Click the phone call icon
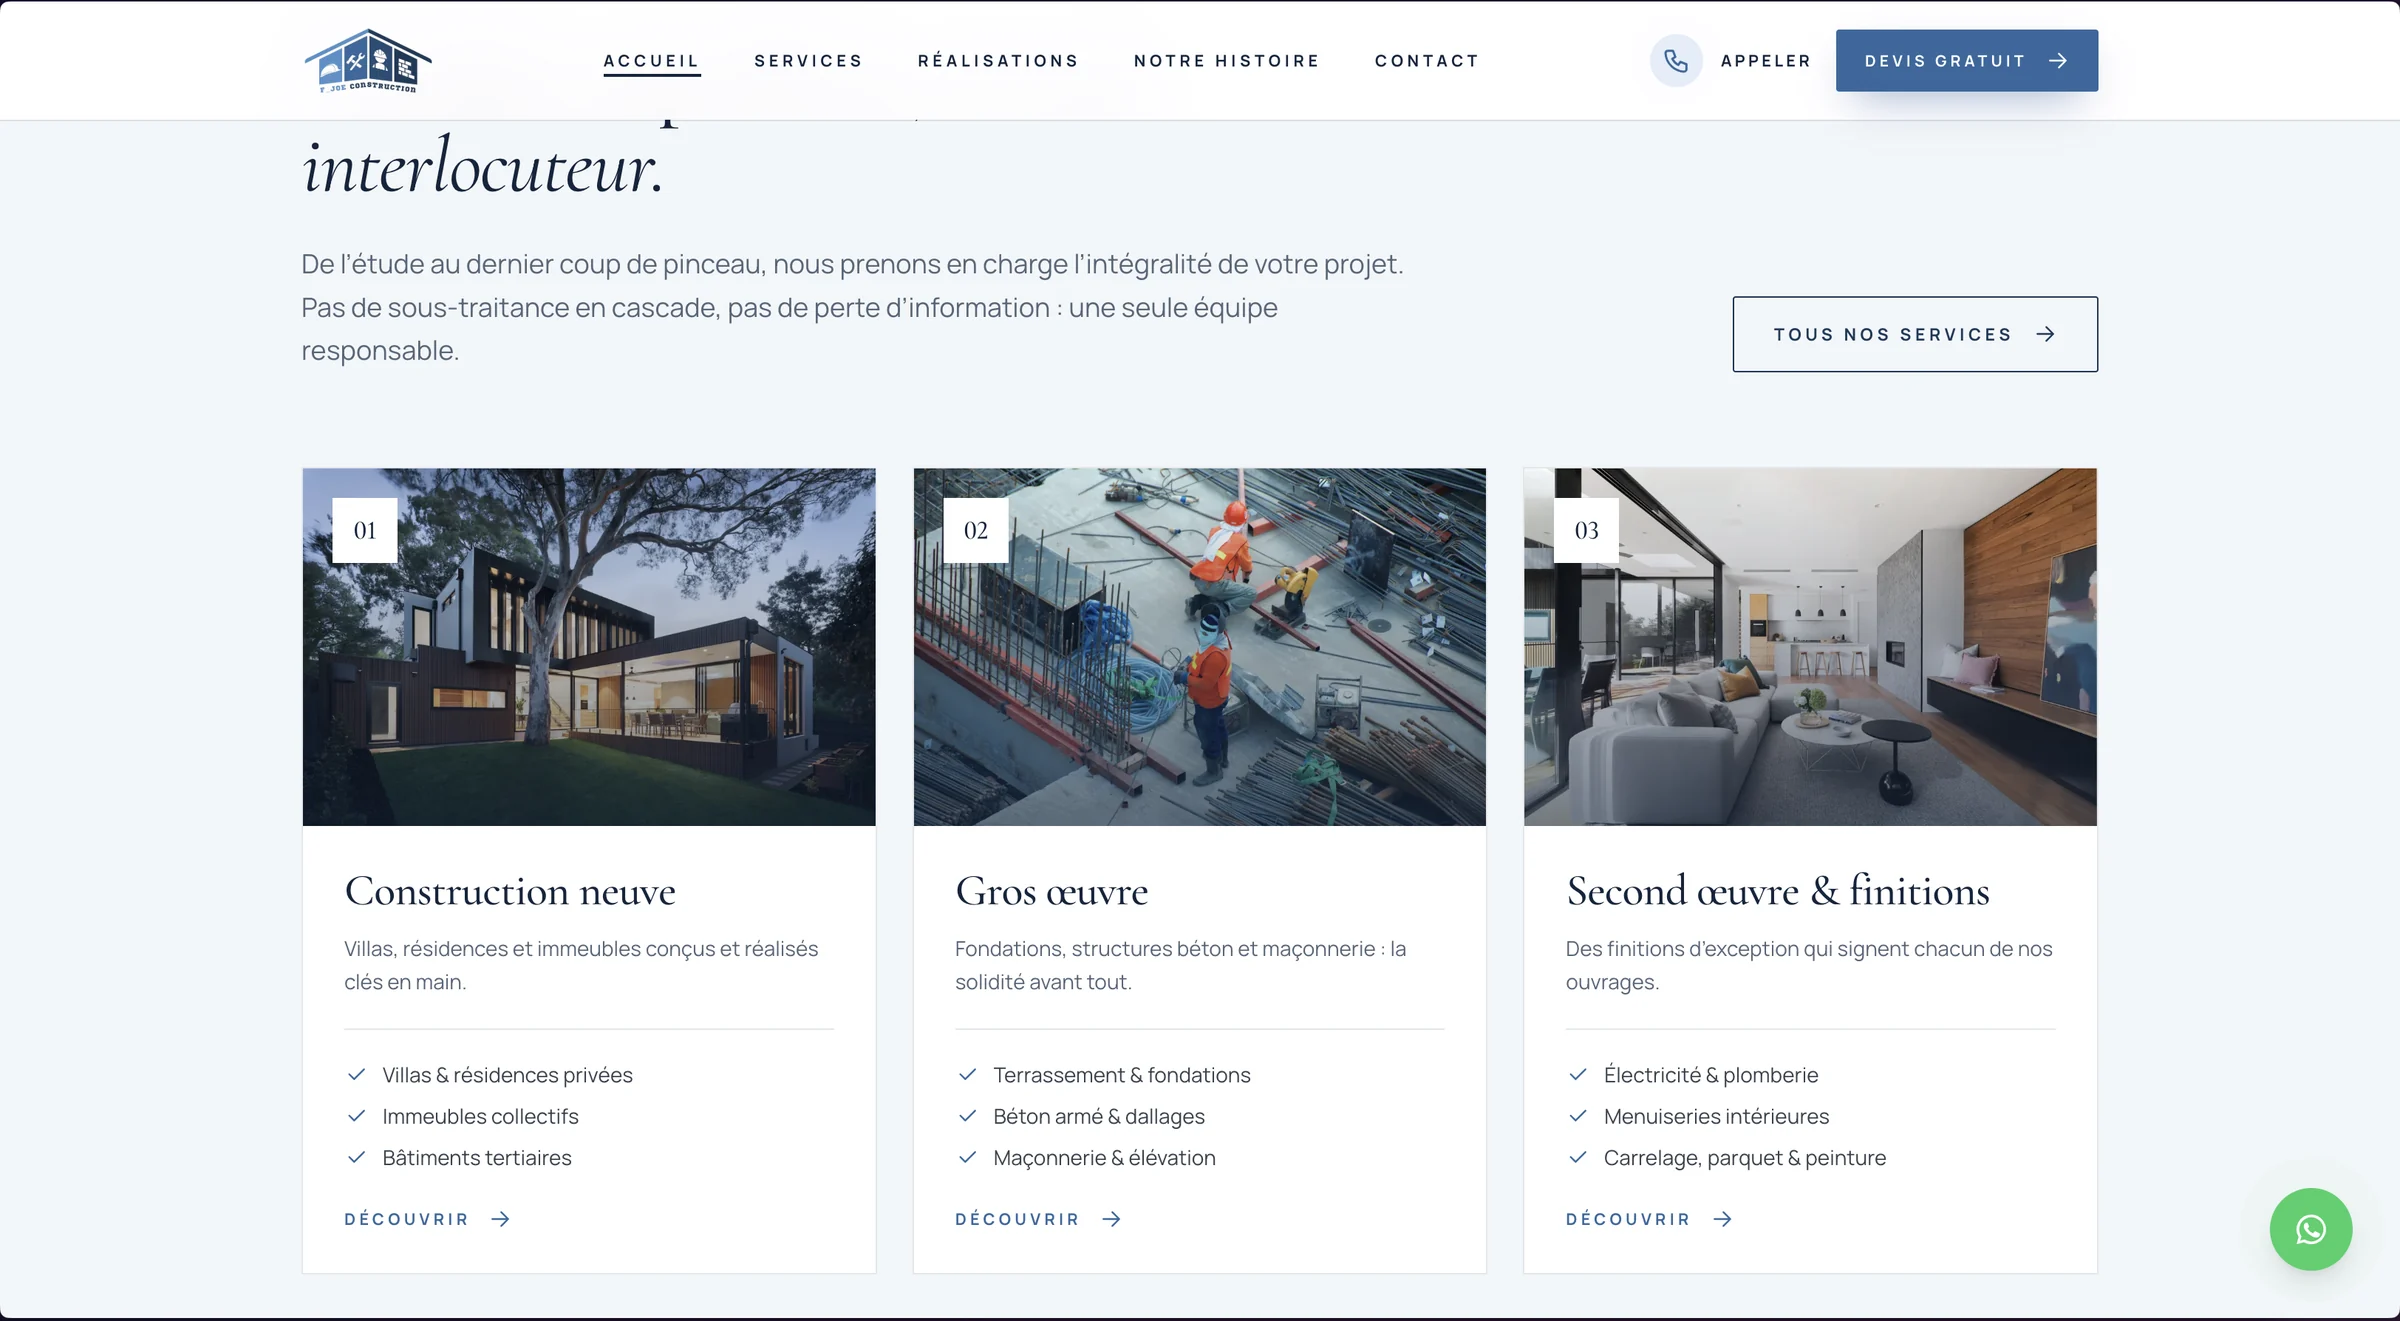The height and width of the screenshot is (1321, 2400). 1676,61
